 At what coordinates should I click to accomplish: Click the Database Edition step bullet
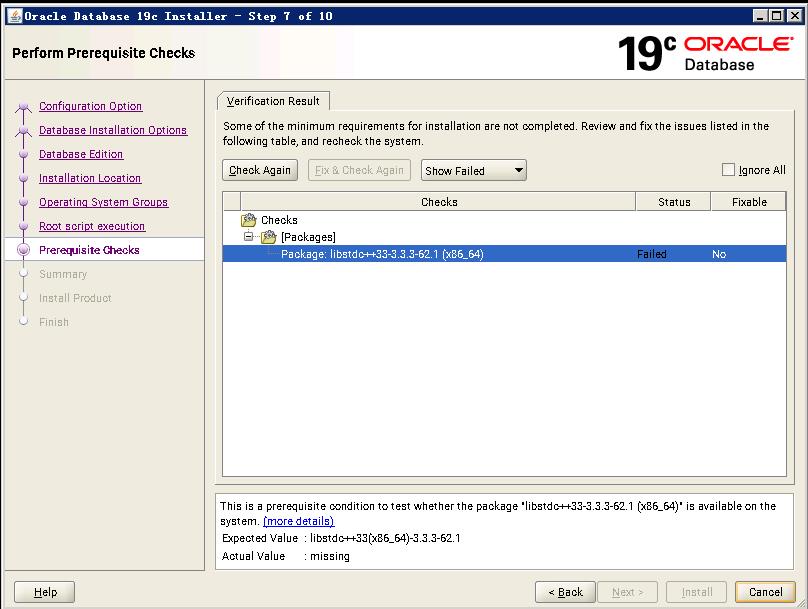(x=23, y=154)
